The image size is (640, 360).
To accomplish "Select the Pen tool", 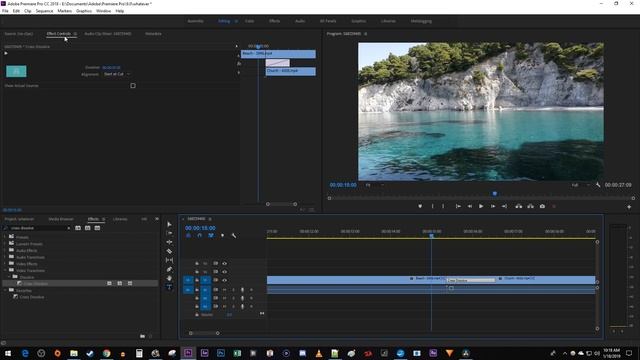I will (169, 269).
